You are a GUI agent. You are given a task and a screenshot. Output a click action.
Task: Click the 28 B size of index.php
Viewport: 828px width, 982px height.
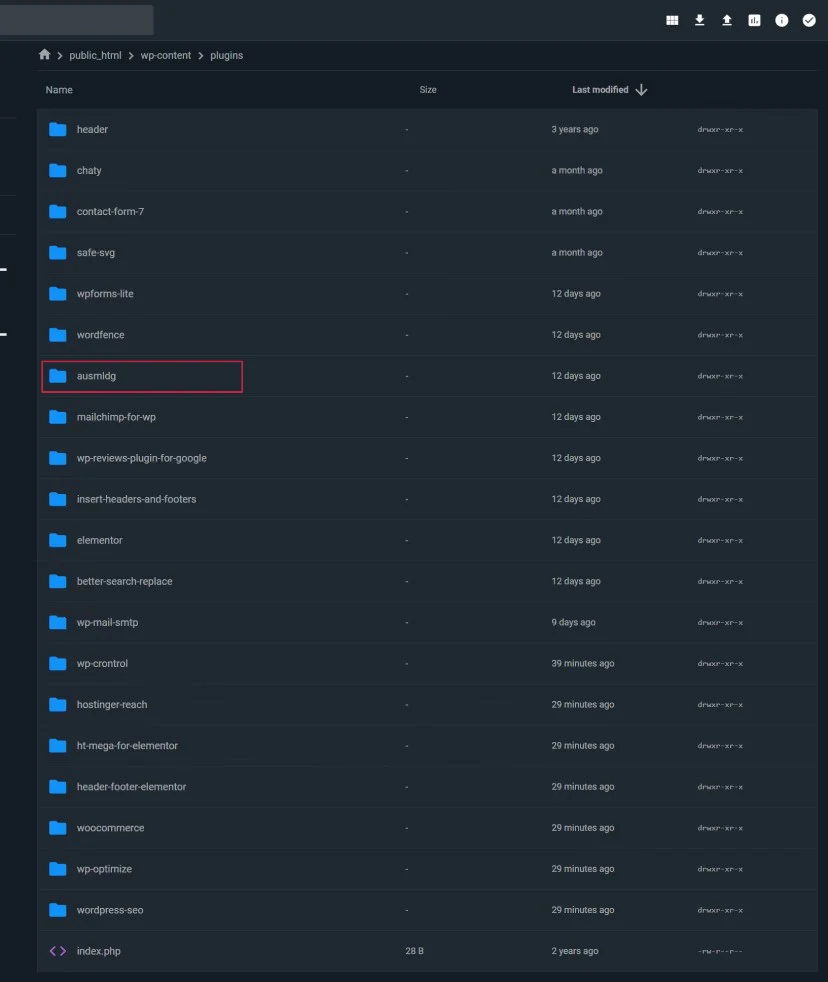click(414, 951)
